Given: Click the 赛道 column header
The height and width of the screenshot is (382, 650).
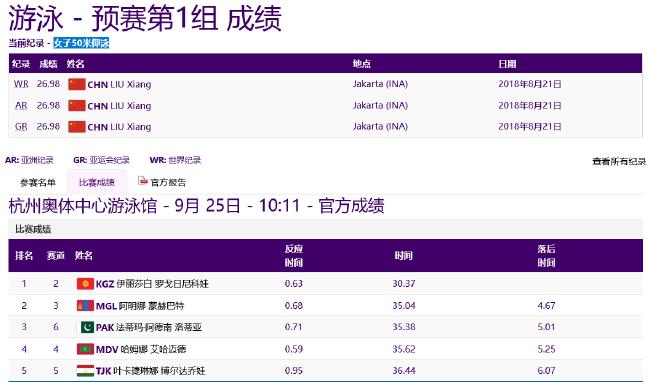Looking at the screenshot, I should tap(56, 256).
